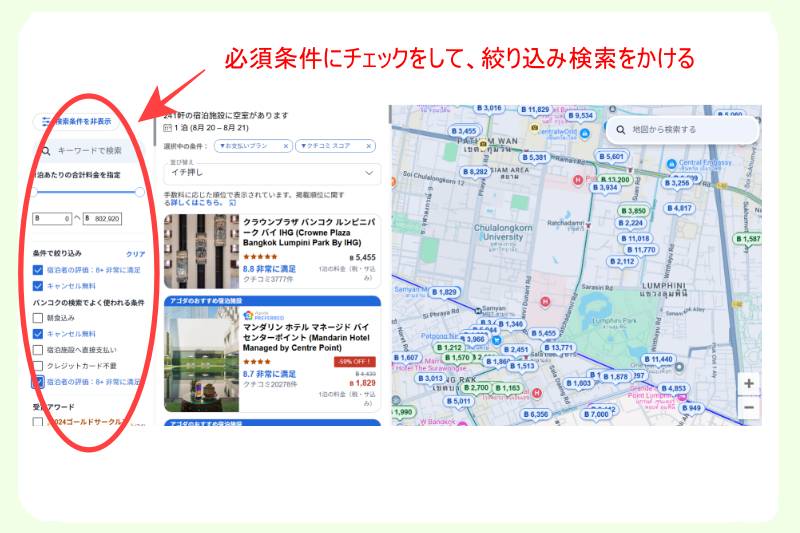Select the green ฿ 2,700 price pin
This screenshot has height=533, width=800.
[476, 388]
